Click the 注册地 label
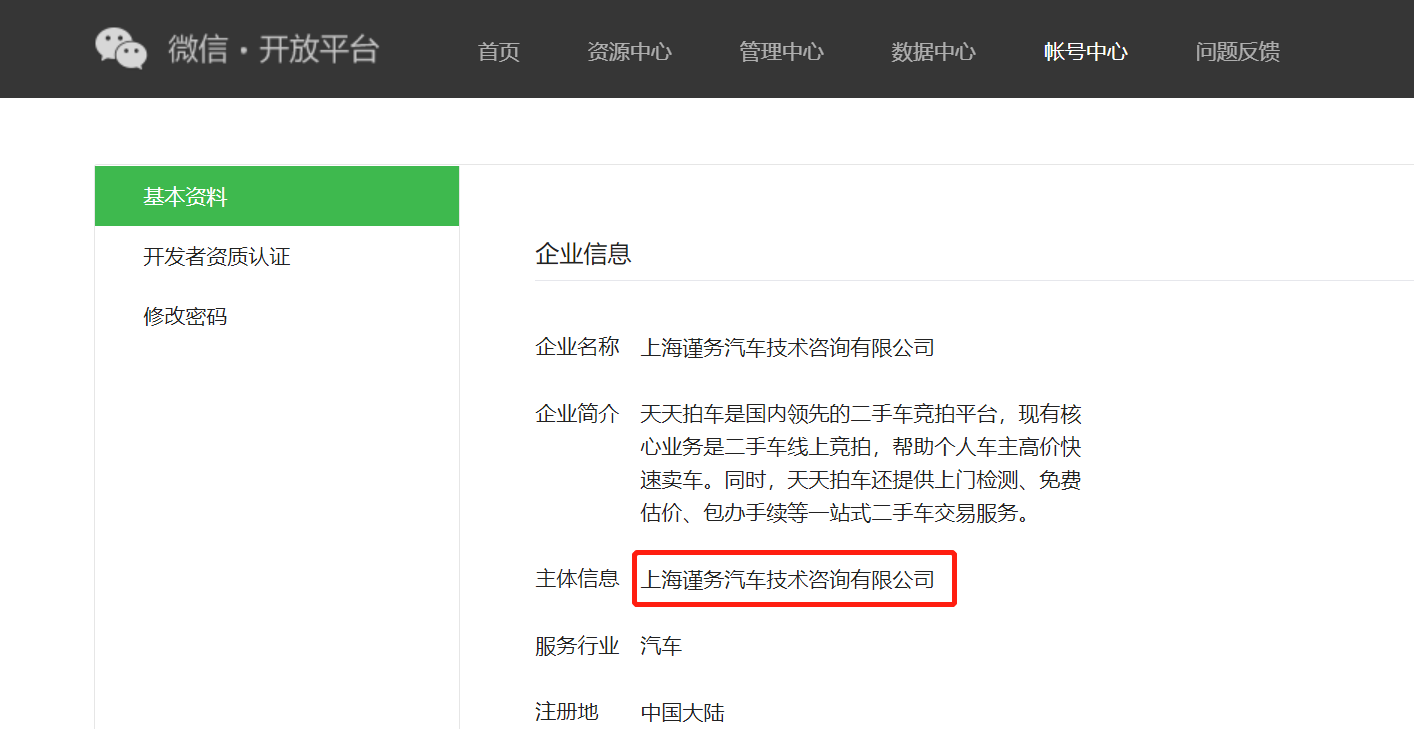Image resolution: width=1414 pixels, height=729 pixels. (567, 712)
